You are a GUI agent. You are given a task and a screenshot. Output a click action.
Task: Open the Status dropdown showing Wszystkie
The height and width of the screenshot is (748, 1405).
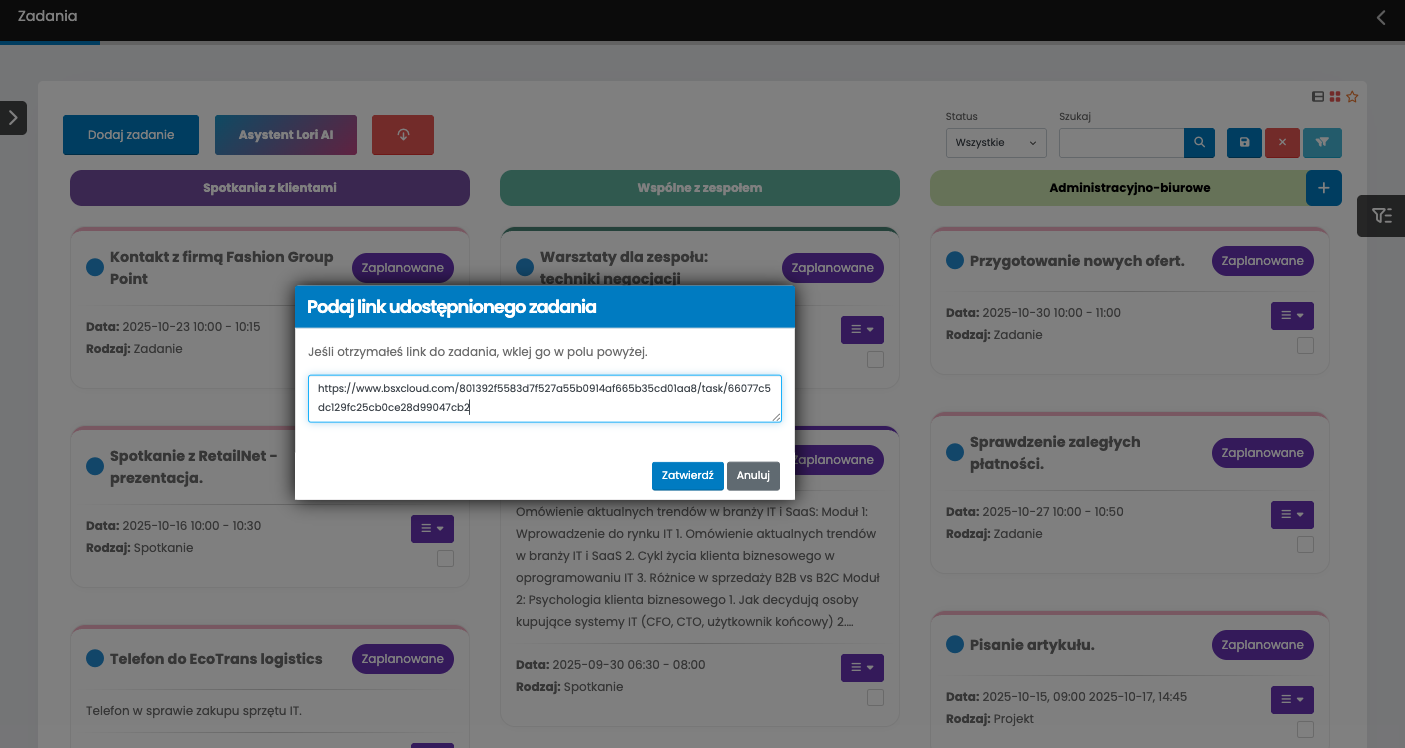[996, 143]
